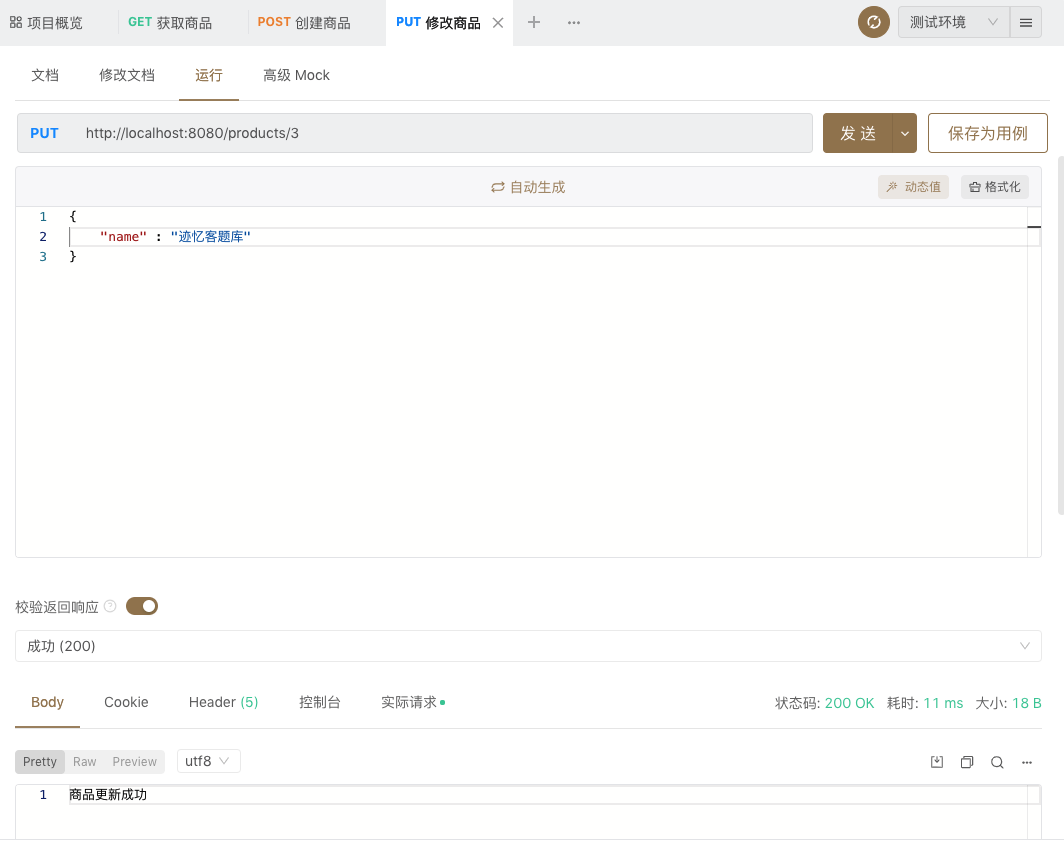Open the 高级 Mock sub-tab
The height and width of the screenshot is (842, 1064).
(296, 75)
